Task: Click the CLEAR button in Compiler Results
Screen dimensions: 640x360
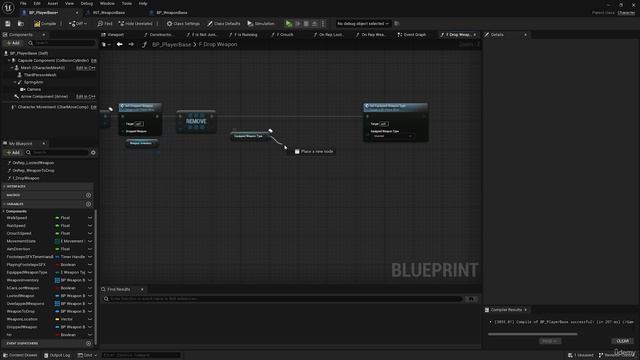Action: point(622,341)
